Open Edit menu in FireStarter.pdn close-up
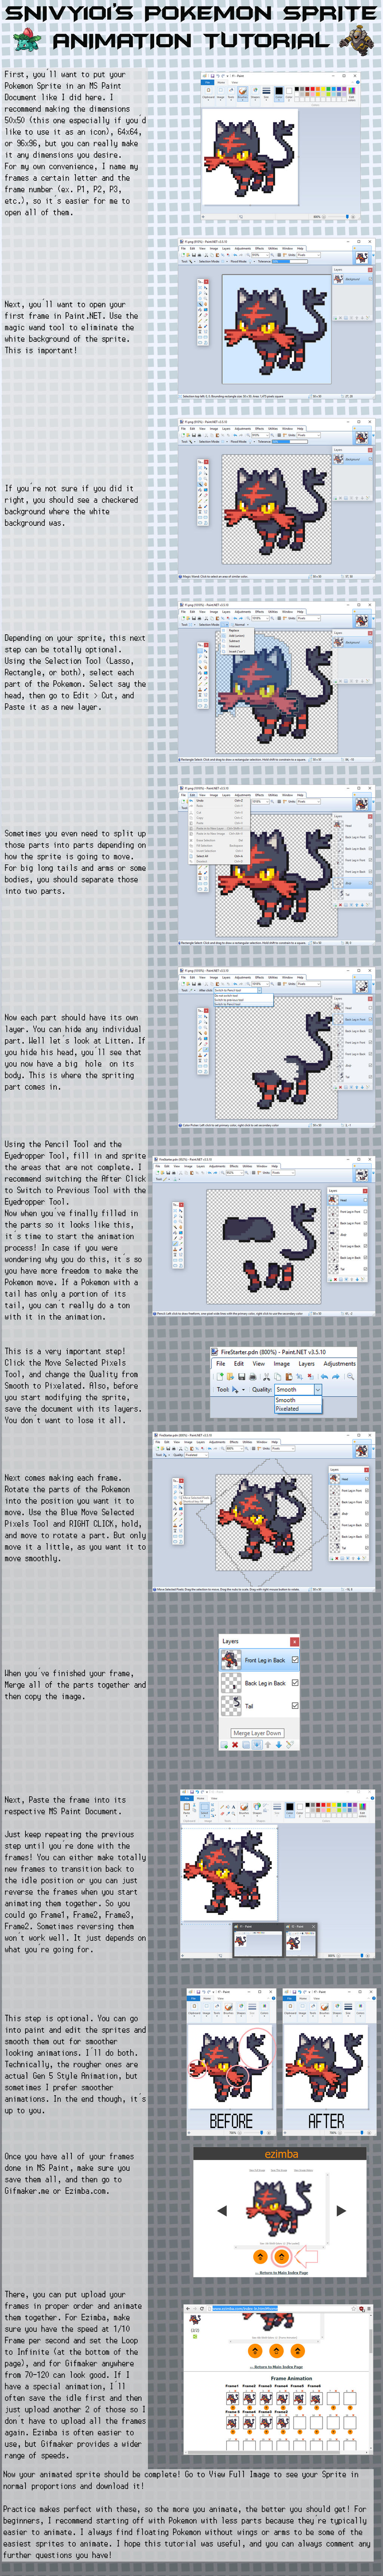The image size is (383, 2576). (239, 1364)
